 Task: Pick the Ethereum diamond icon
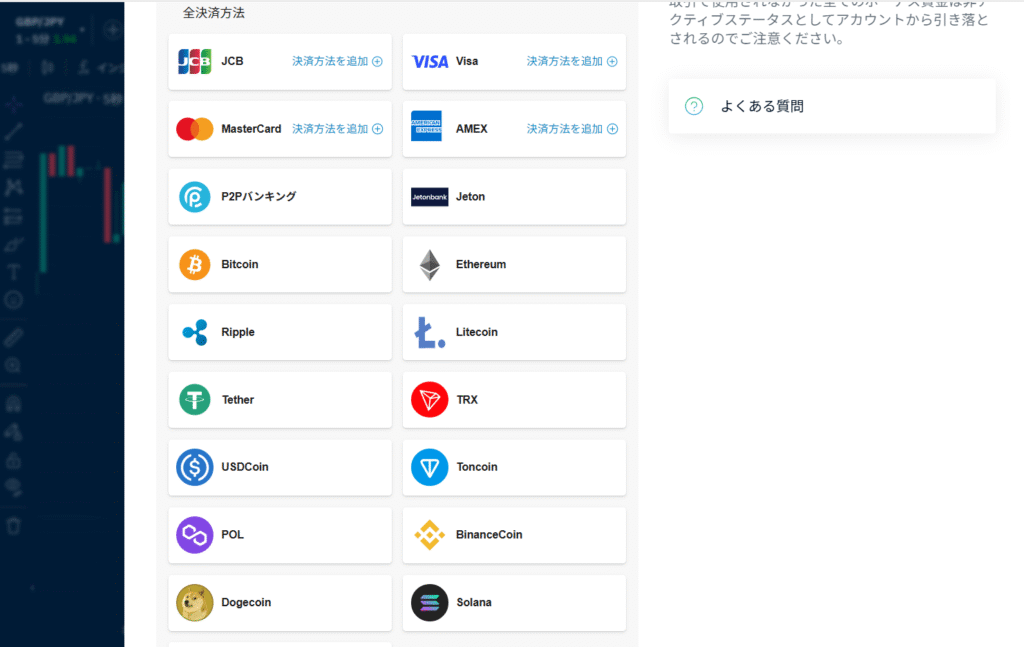click(430, 265)
